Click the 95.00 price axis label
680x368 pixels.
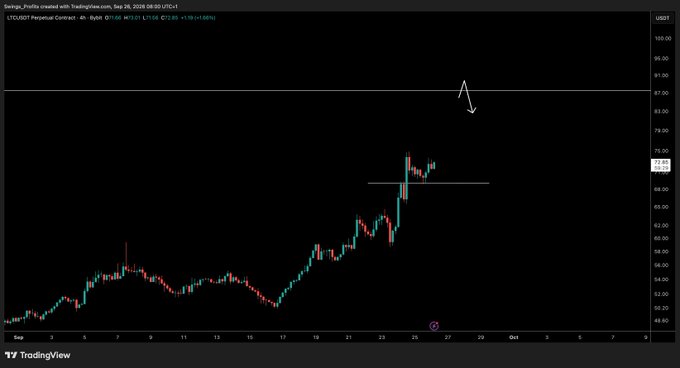[x=662, y=58]
